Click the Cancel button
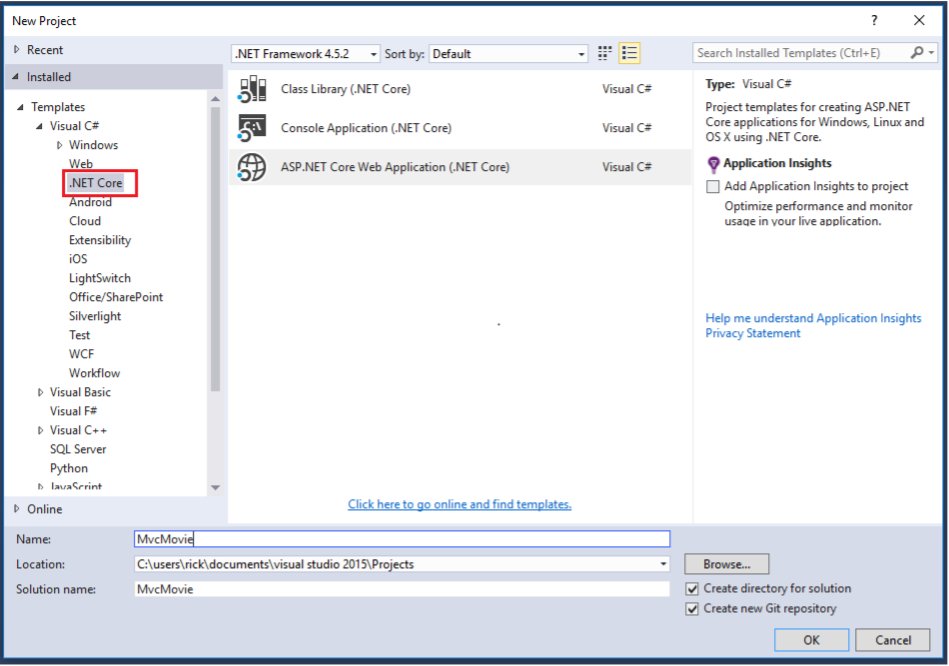949x666 pixels. [x=893, y=640]
